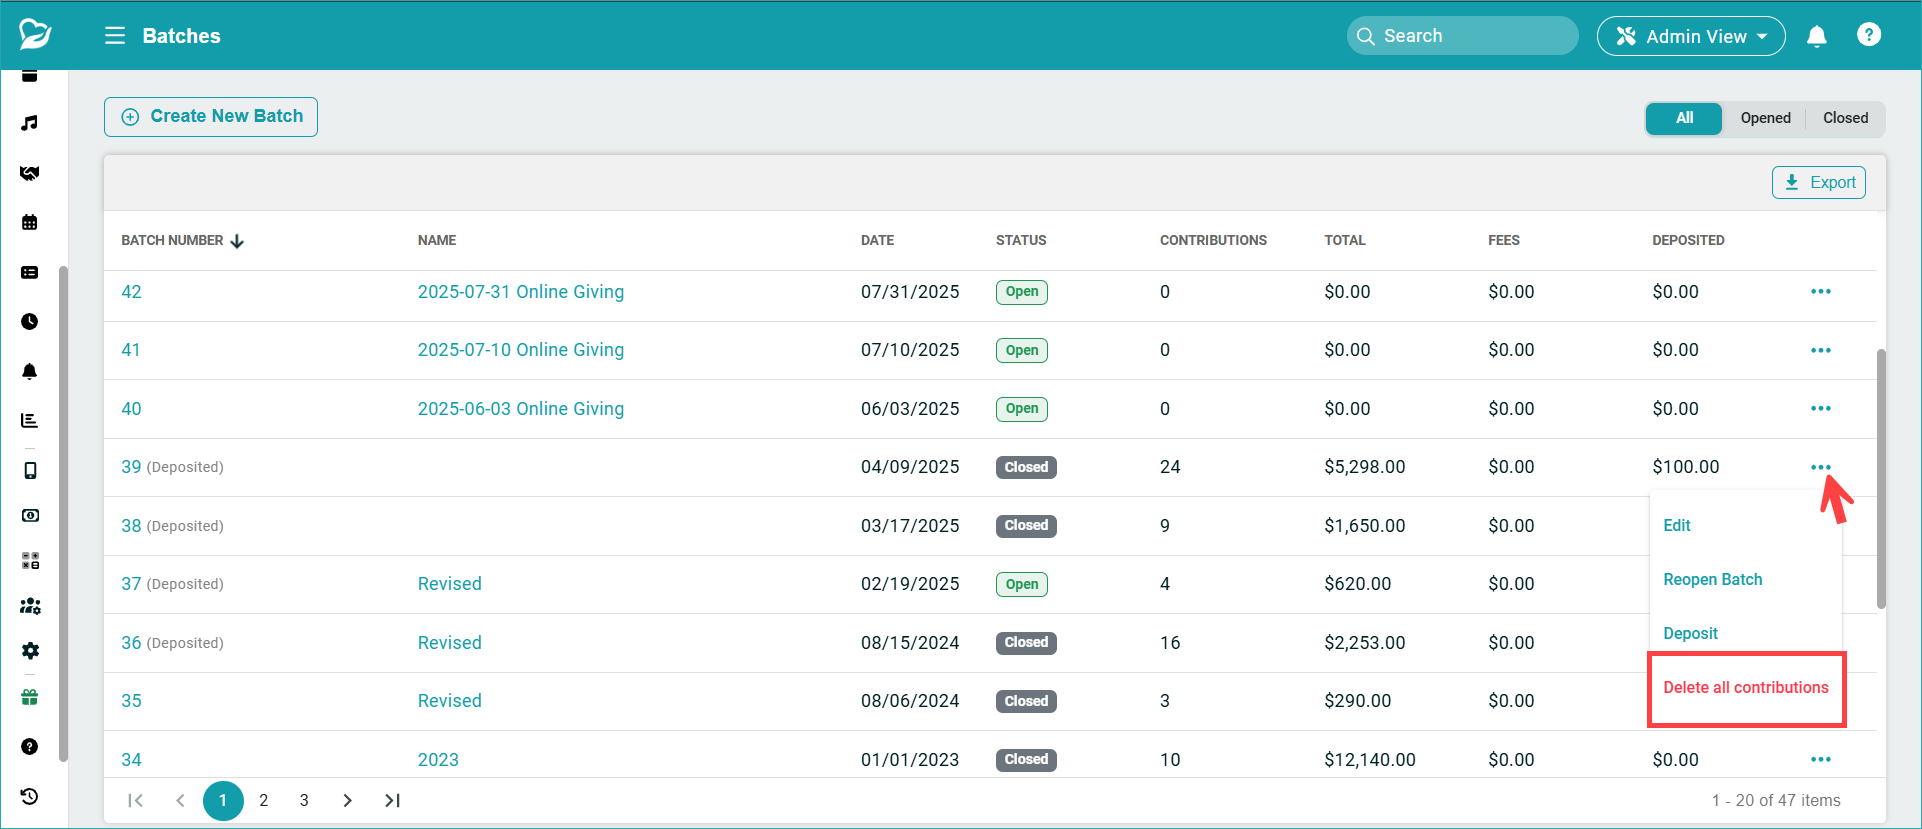Open the calendar icon in the sidebar

point(30,222)
